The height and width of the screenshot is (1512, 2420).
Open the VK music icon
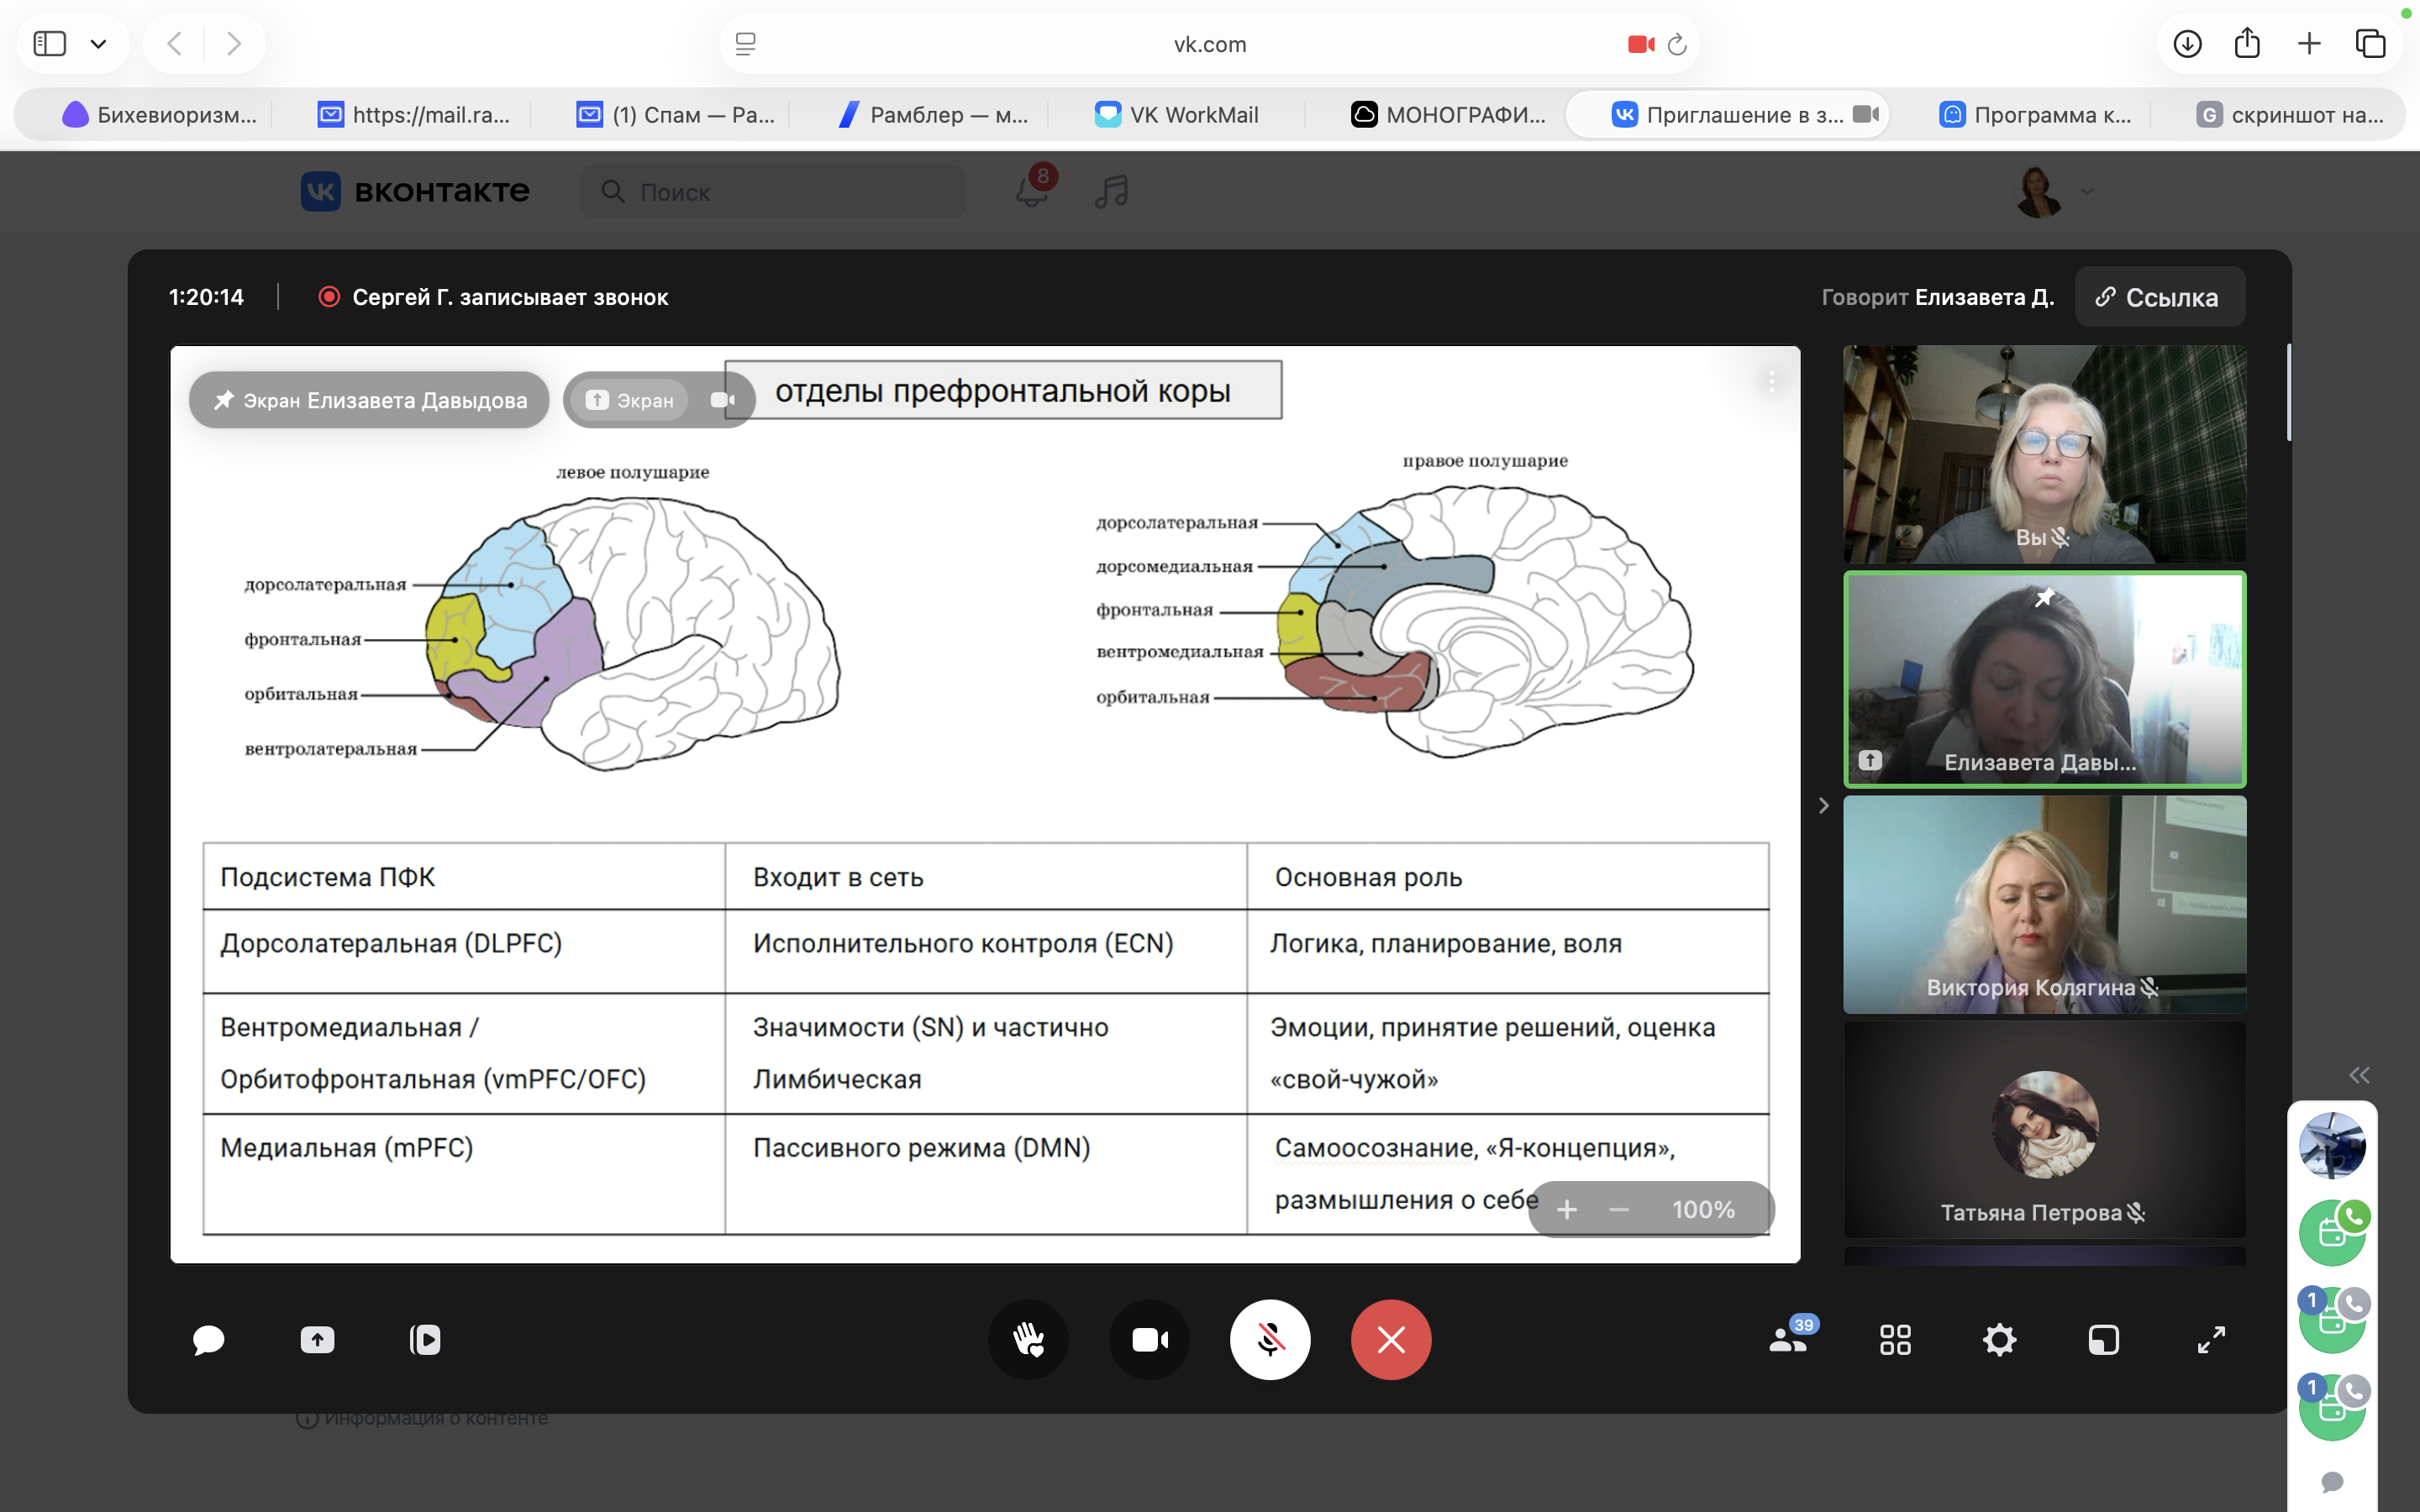[x=1111, y=191]
